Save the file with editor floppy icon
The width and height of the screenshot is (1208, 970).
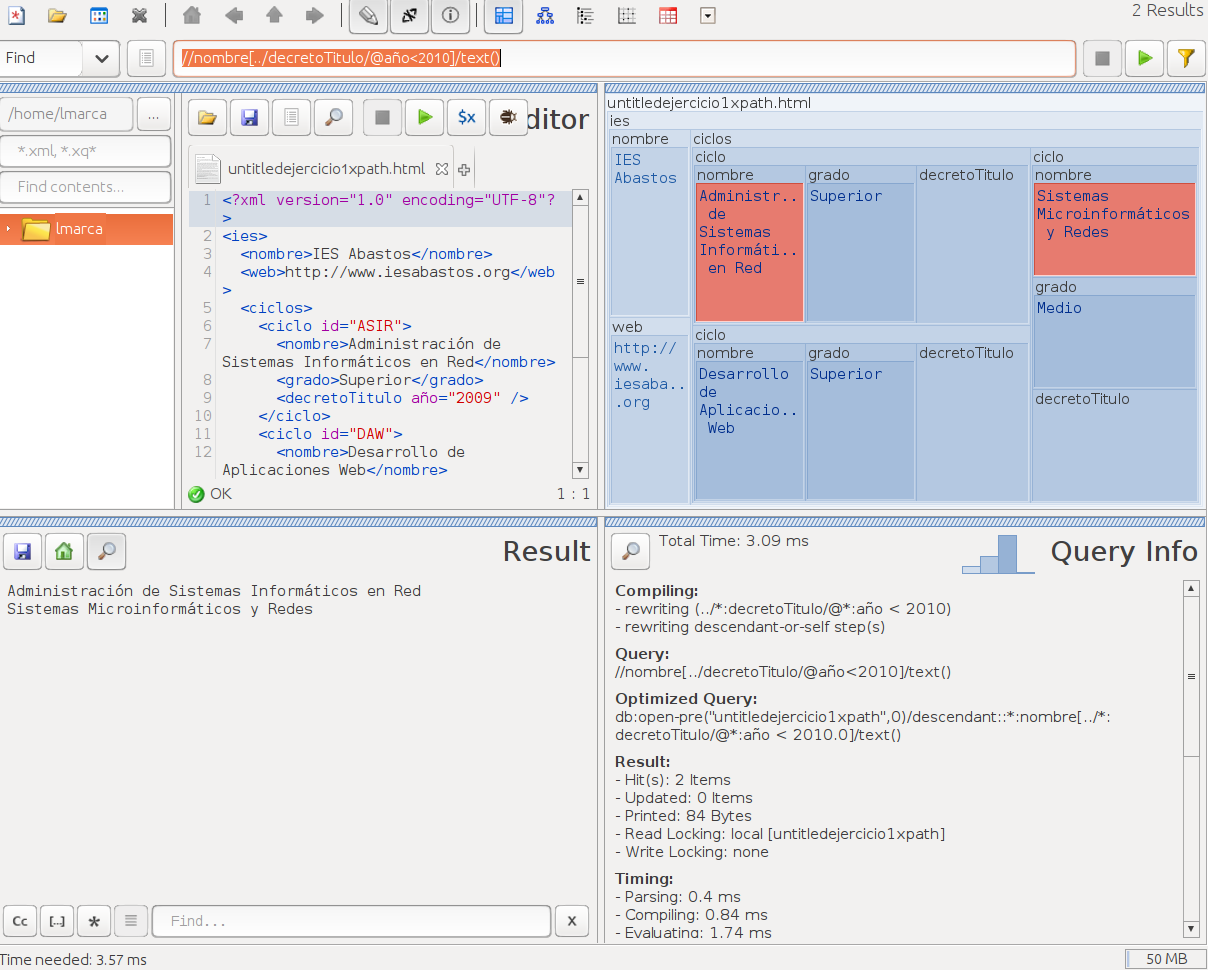point(249,118)
